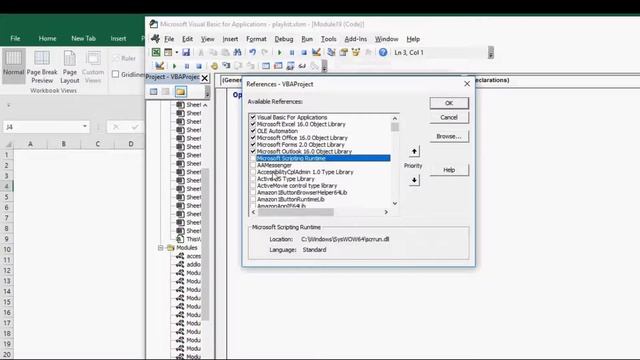Click Toggle Folders in Project pane
Image resolution: width=640 pixels, height=360 pixels.
click(x=181, y=91)
